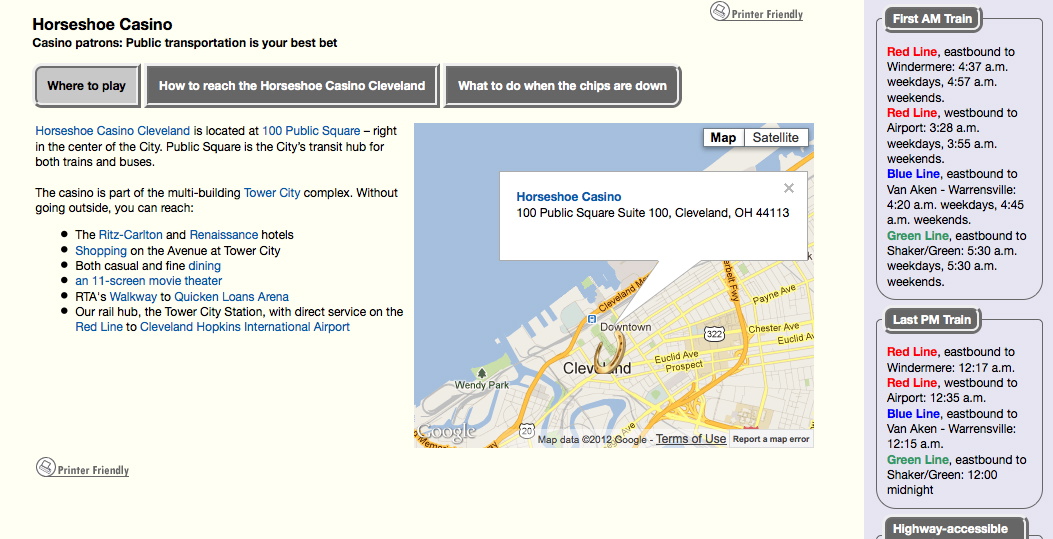Click the First AM Train Red Line eastbound to Windermere entry

point(951,75)
